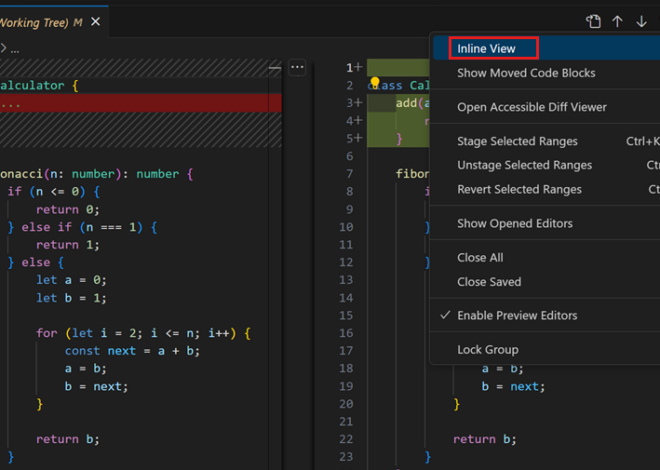Image resolution: width=660 pixels, height=470 pixels.
Task: Click the breadcrumb ellipsis
Action: 15,50
